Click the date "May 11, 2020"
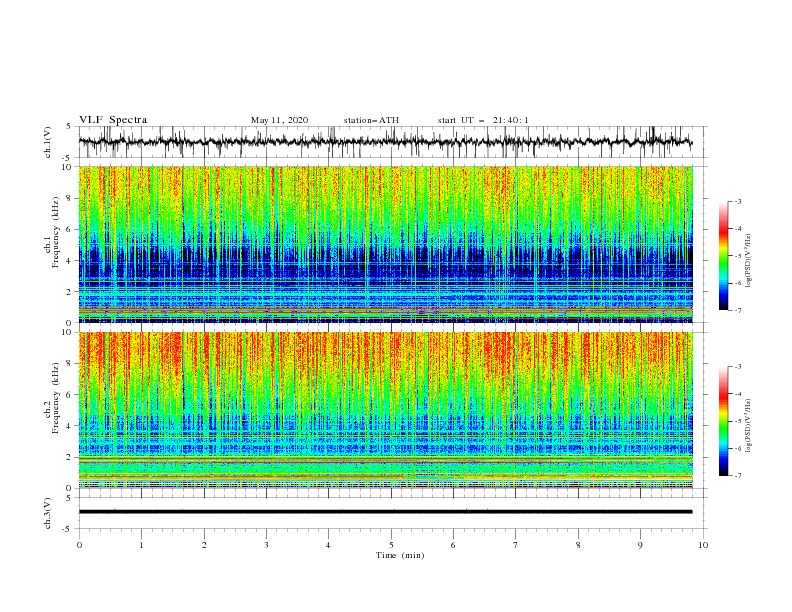 (x=279, y=120)
